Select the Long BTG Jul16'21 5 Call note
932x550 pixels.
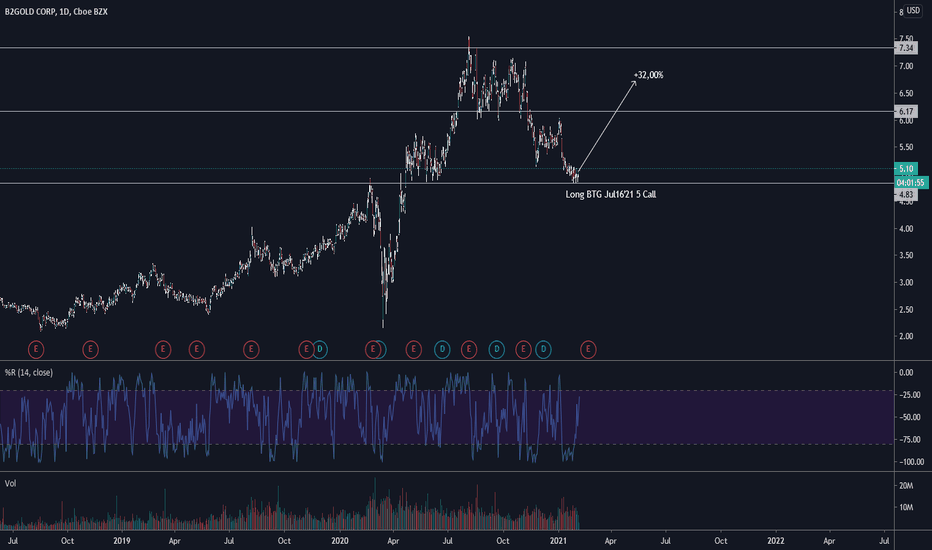[610, 194]
